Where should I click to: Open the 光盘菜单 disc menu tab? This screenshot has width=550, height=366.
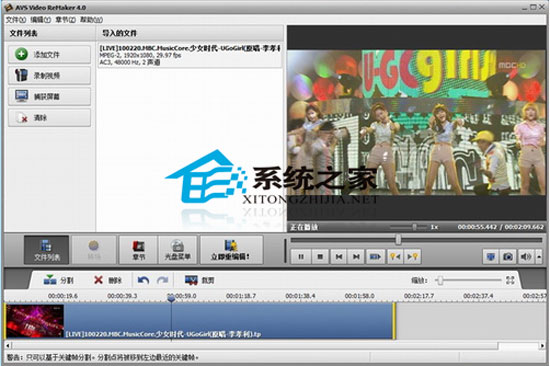click(177, 250)
